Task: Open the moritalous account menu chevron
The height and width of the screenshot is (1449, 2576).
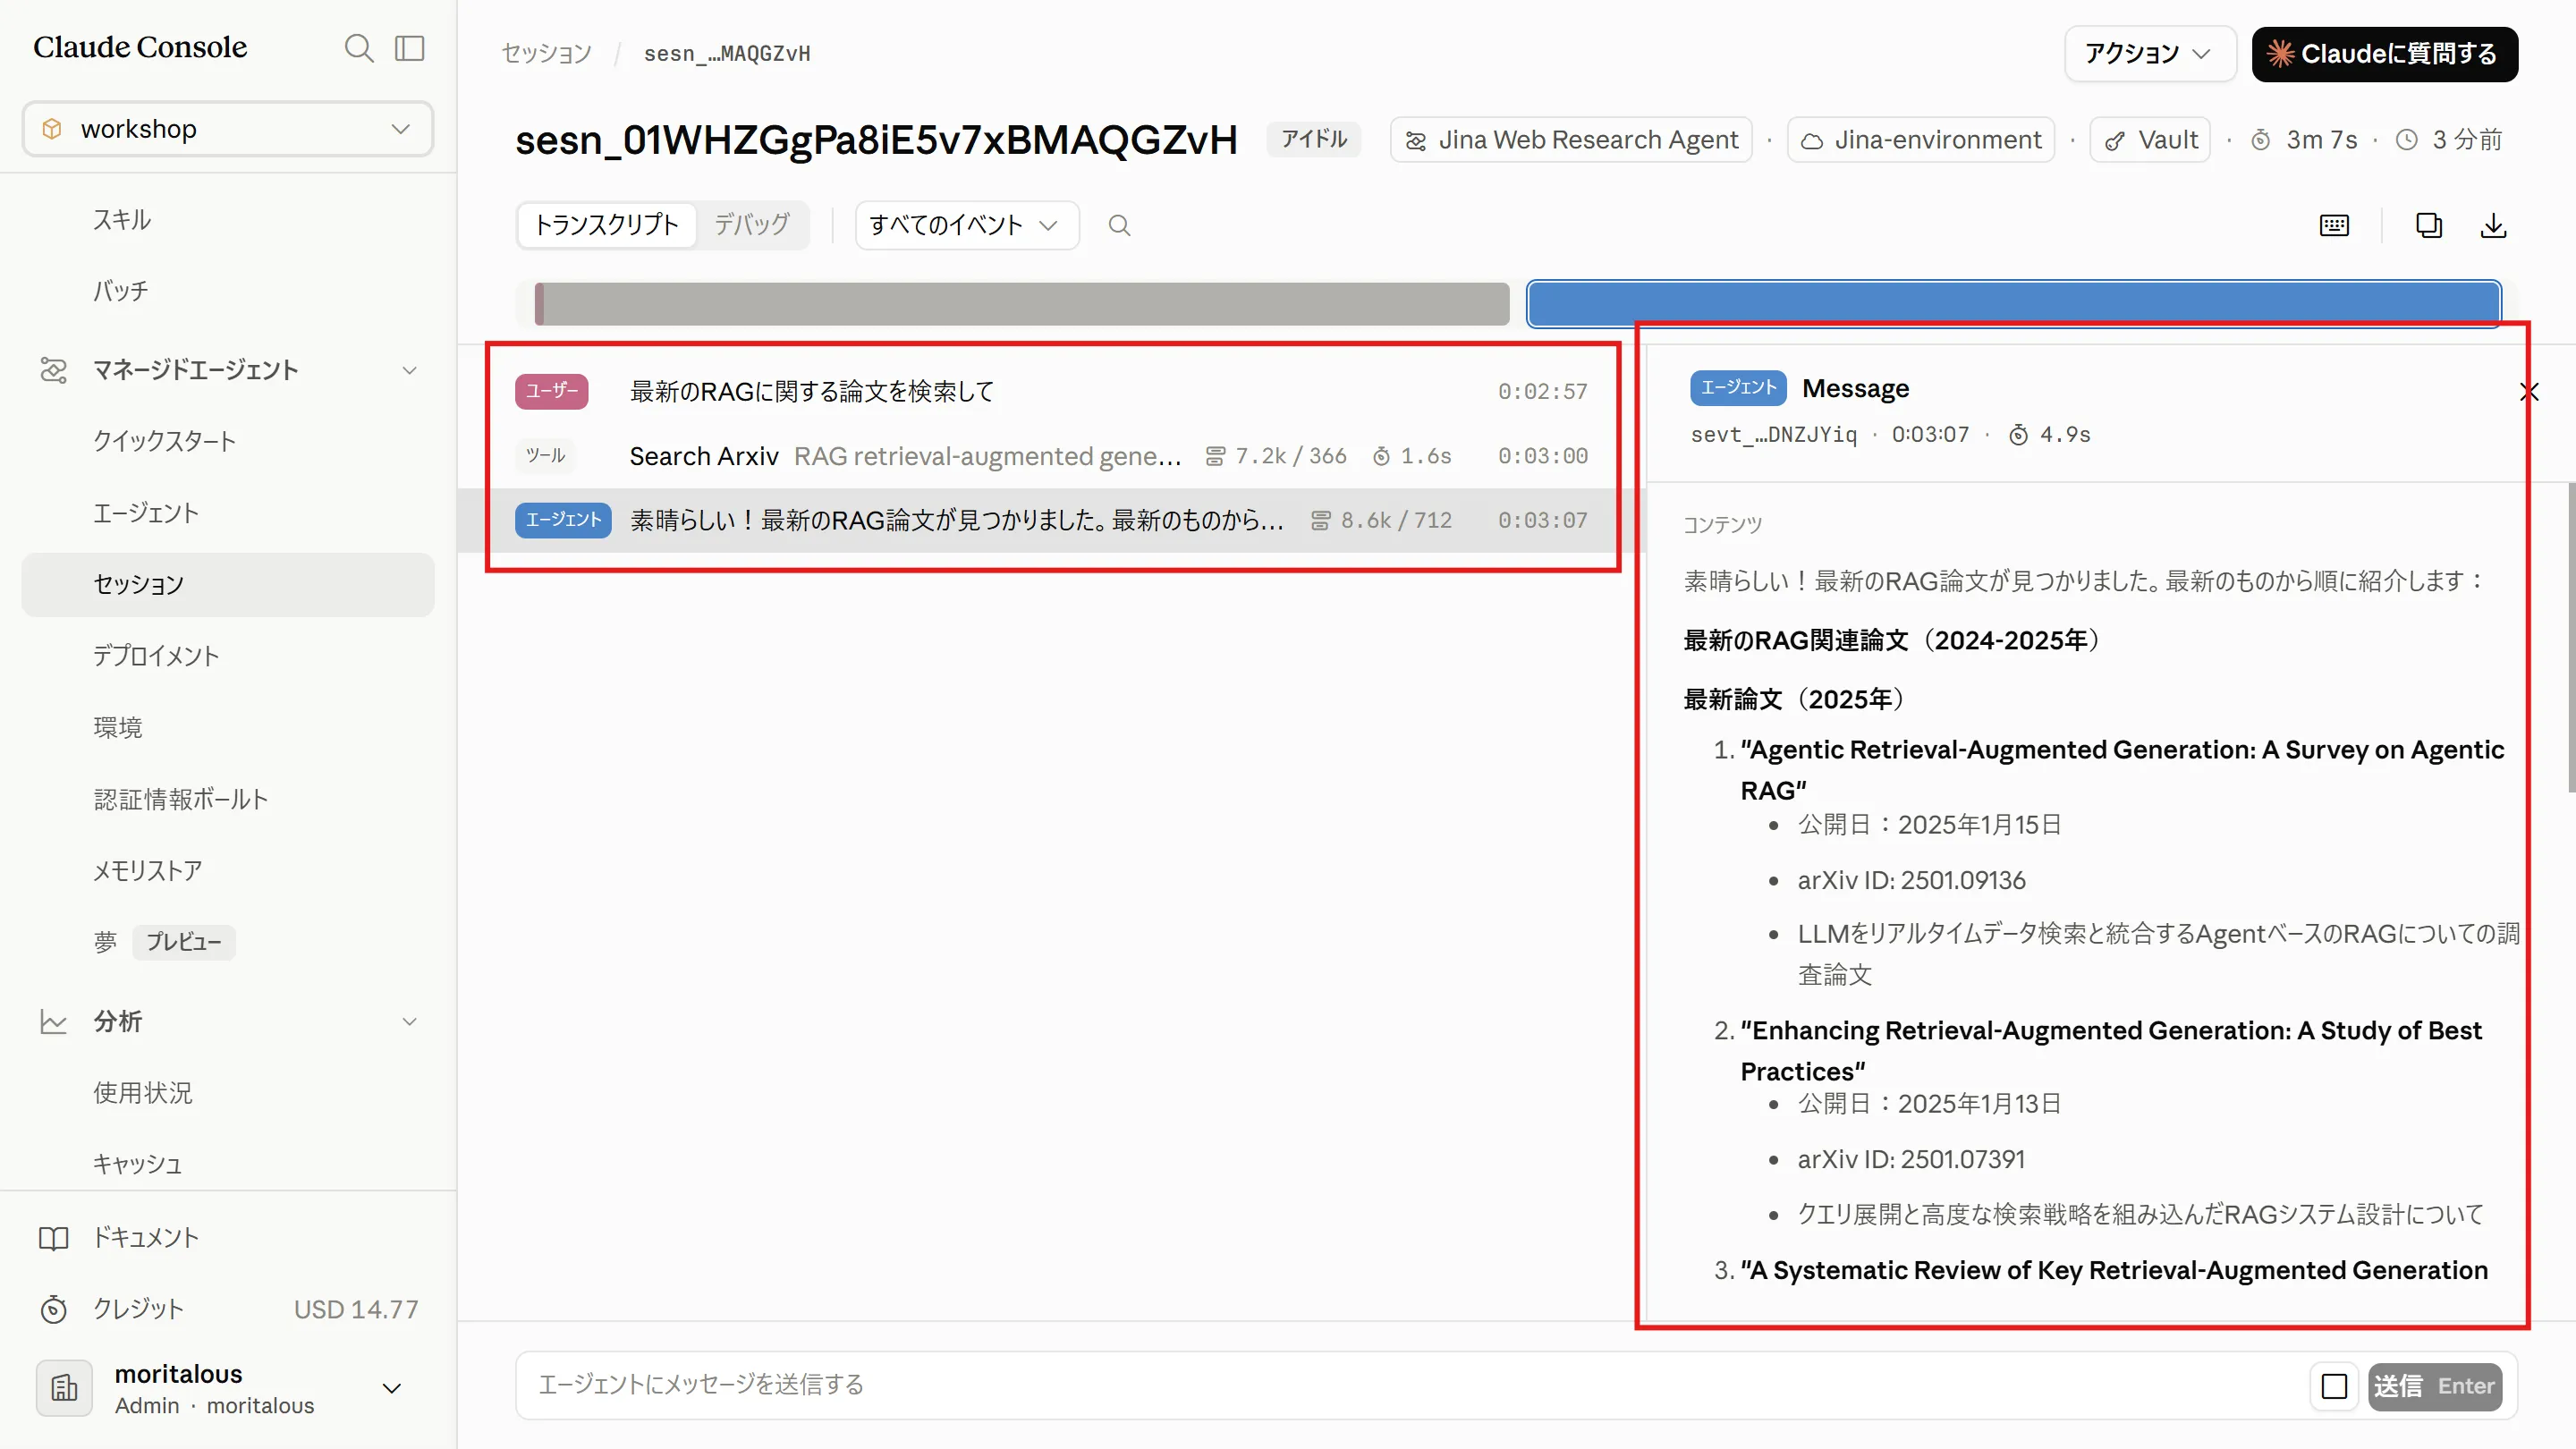Action: (392, 1388)
